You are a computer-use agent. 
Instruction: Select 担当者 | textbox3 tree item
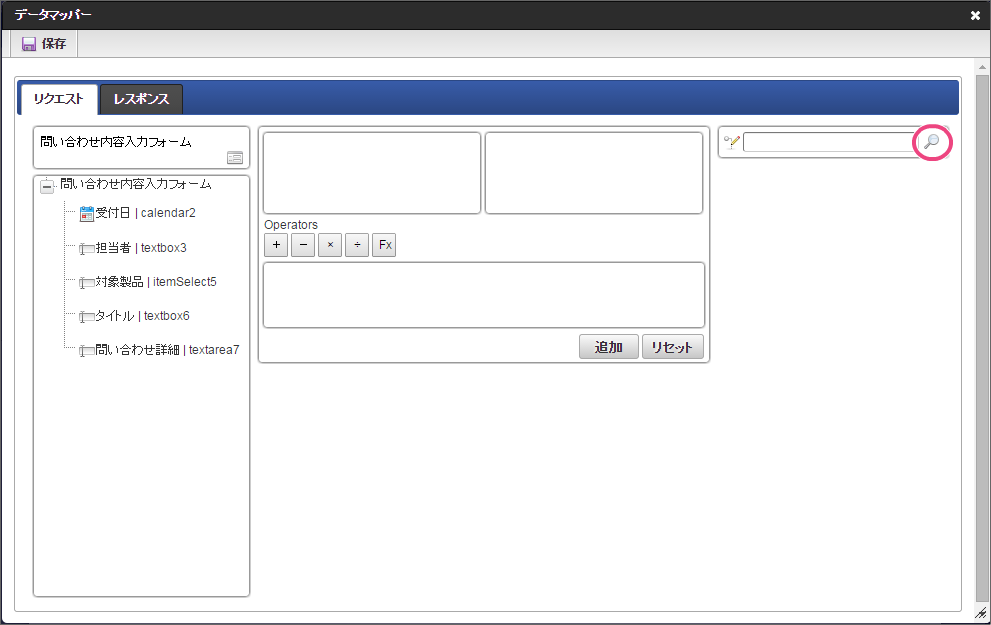[x=141, y=248]
